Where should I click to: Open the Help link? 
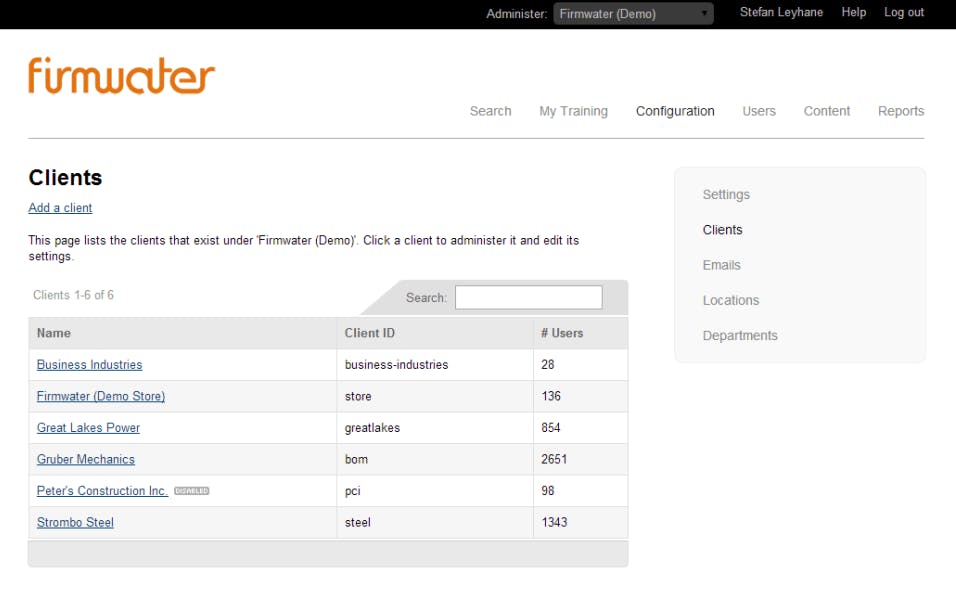854,12
